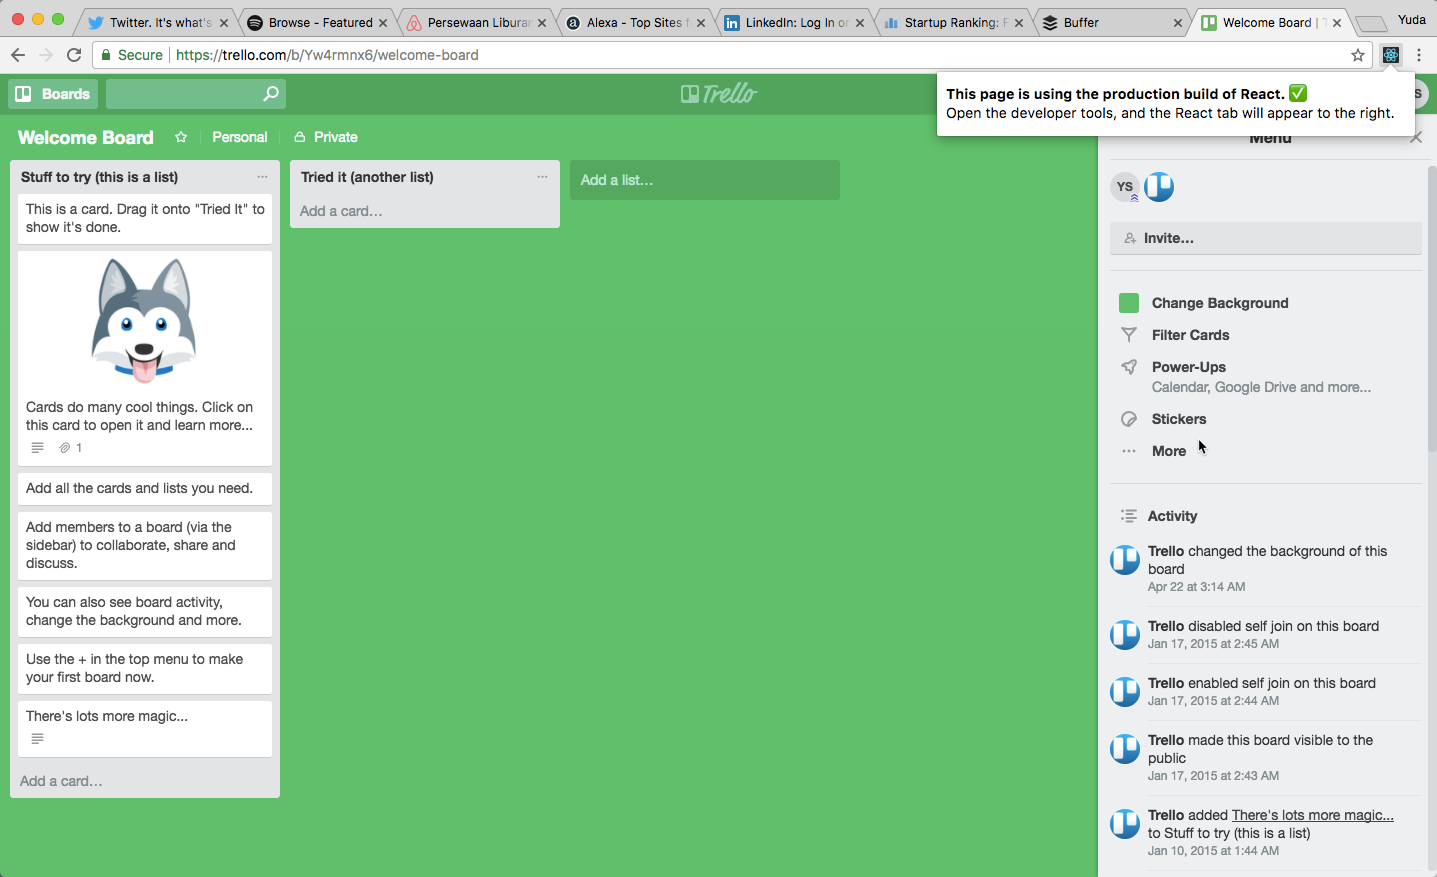This screenshot has width=1437, height=877.
Task: Switch to the LinkedIn: Log In tab
Action: [793, 22]
